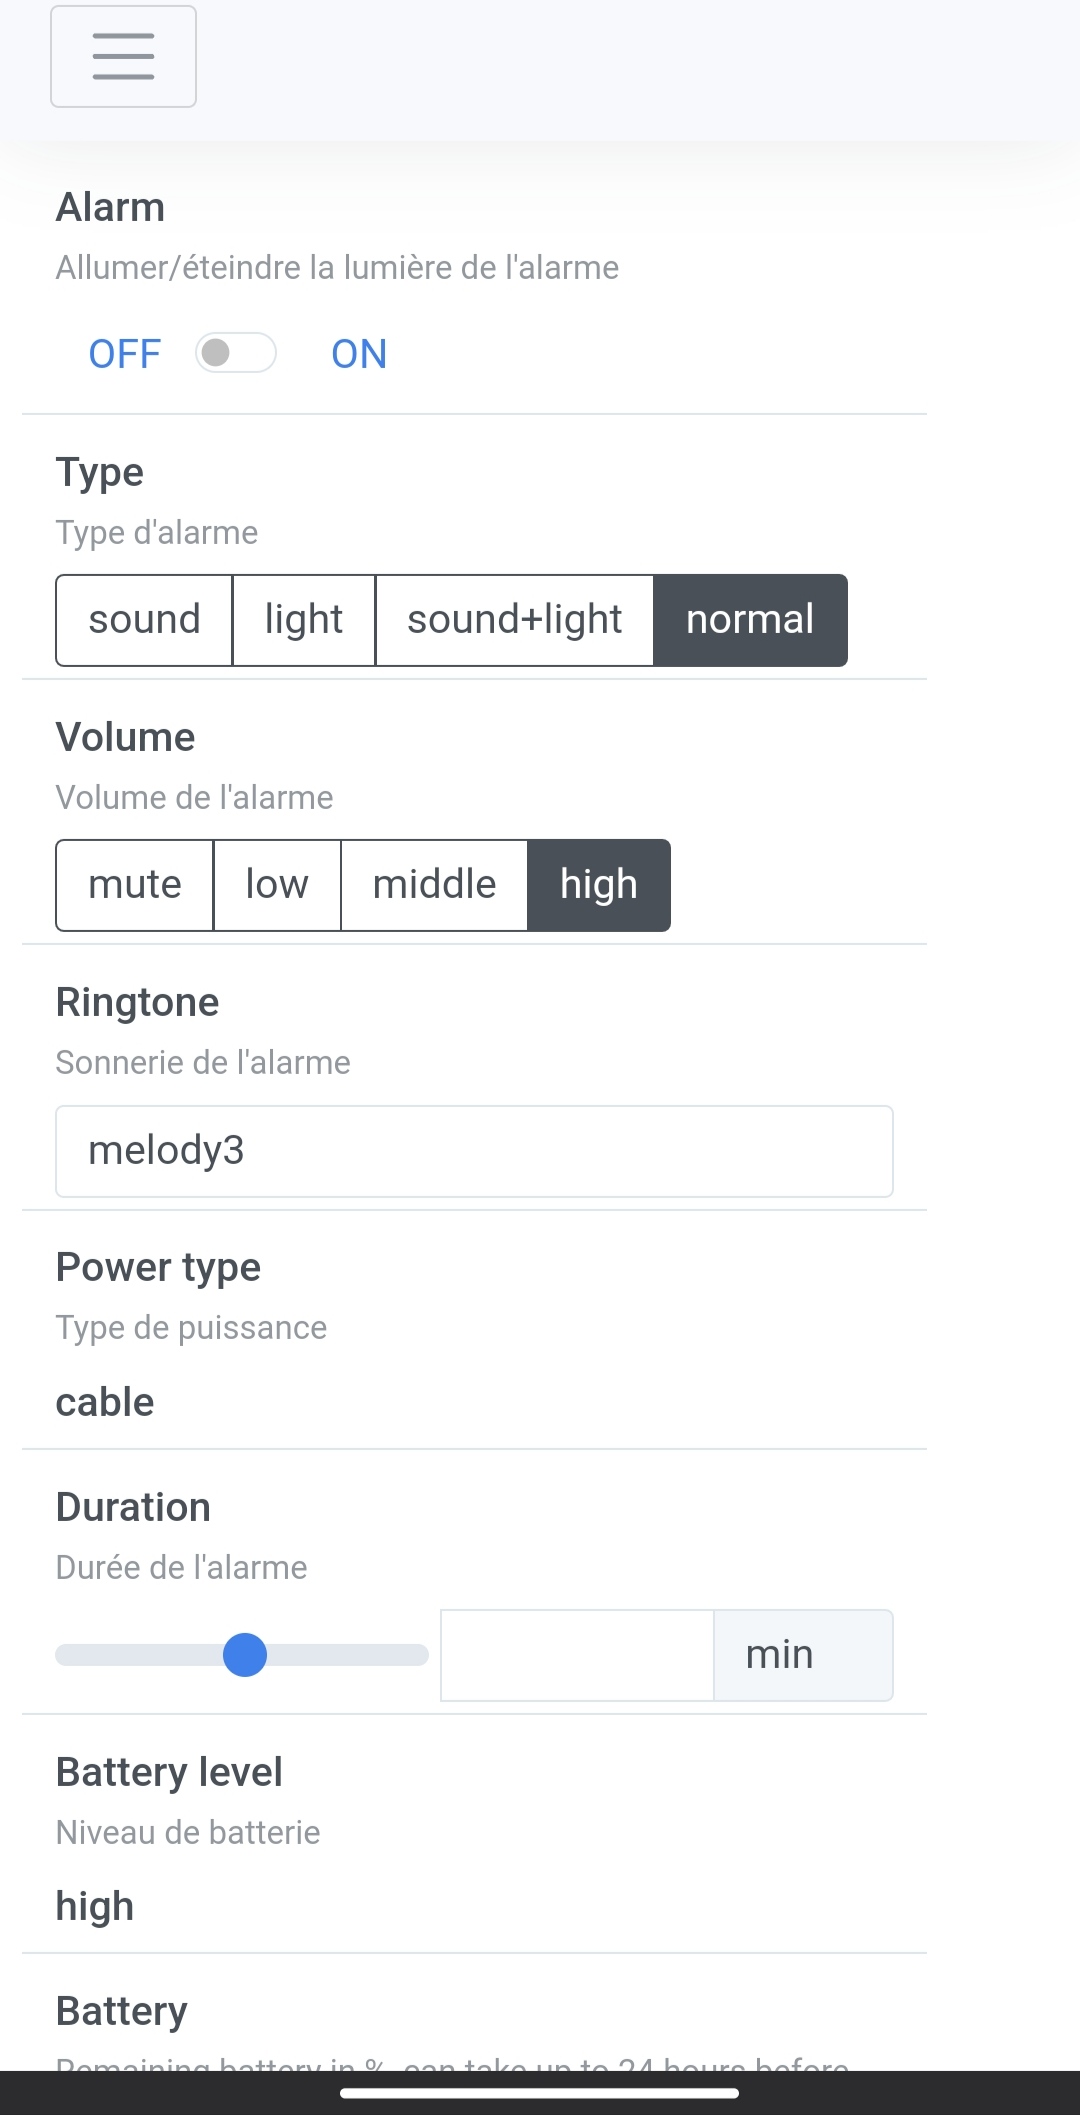Select the light alarm type
1080x2115 pixels.
pos(304,620)
